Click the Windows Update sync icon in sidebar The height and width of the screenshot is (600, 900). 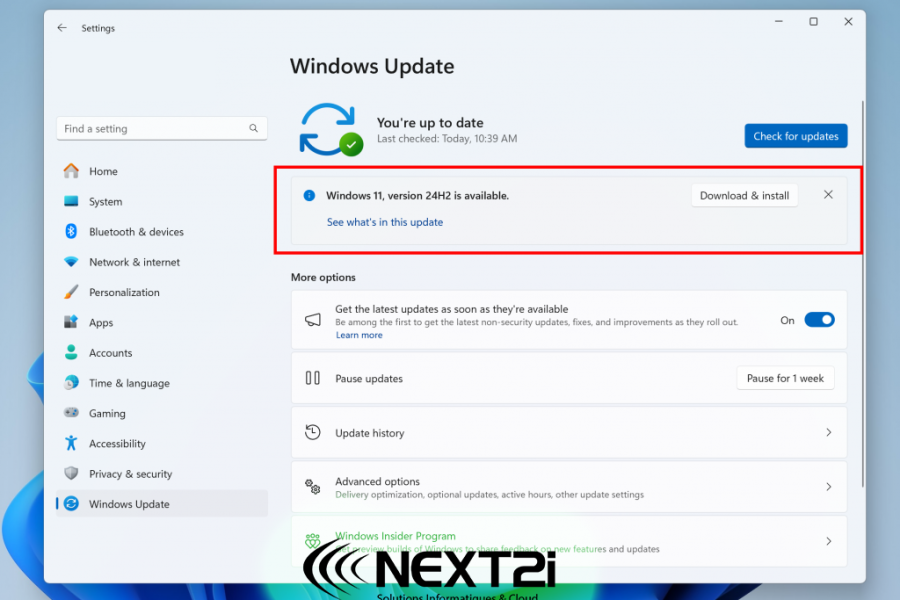tap(71, 504)
